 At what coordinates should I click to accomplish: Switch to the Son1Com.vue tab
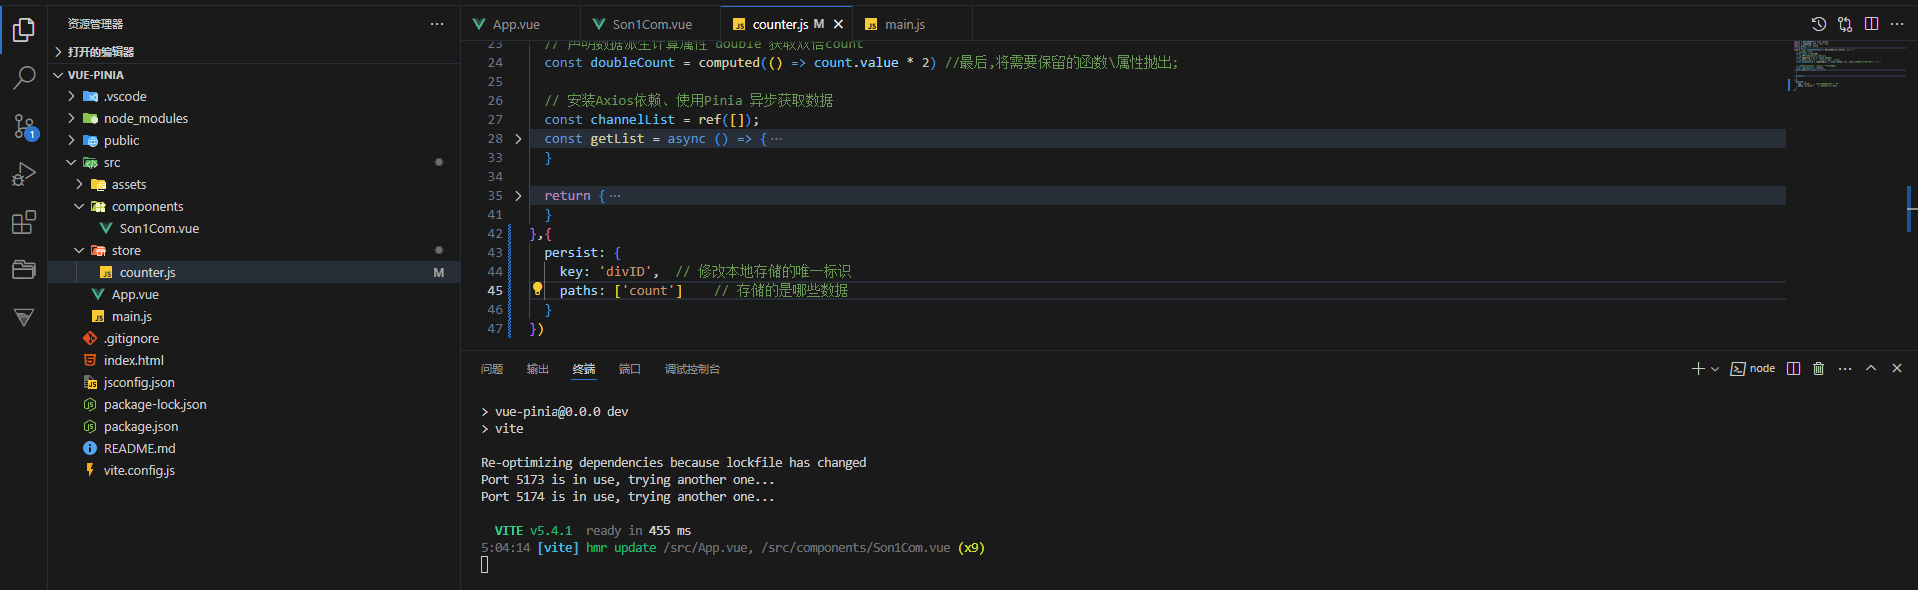(650, 24)
